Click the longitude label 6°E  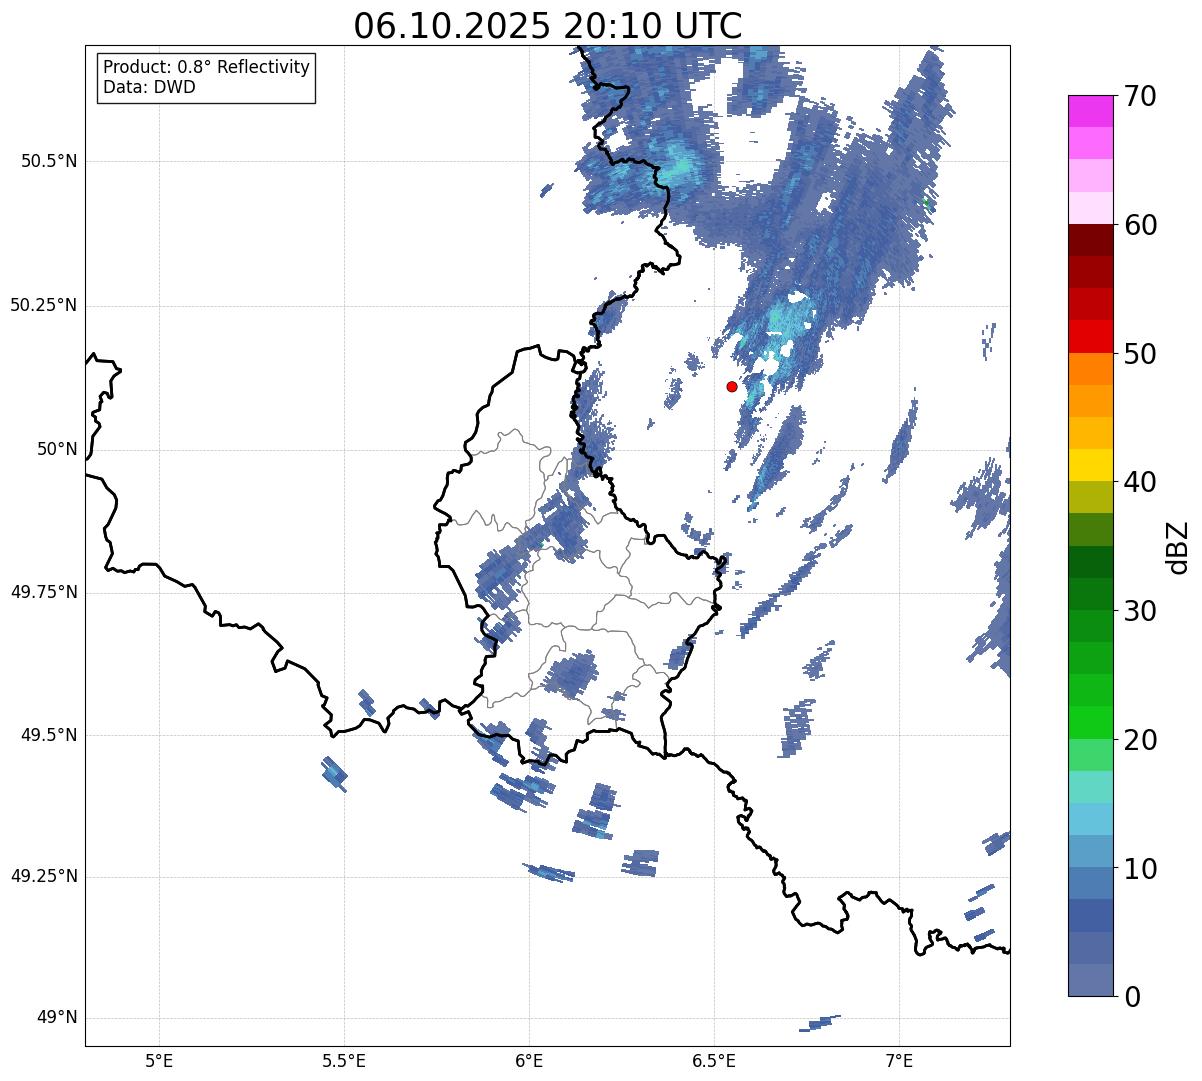[529, 1060]
